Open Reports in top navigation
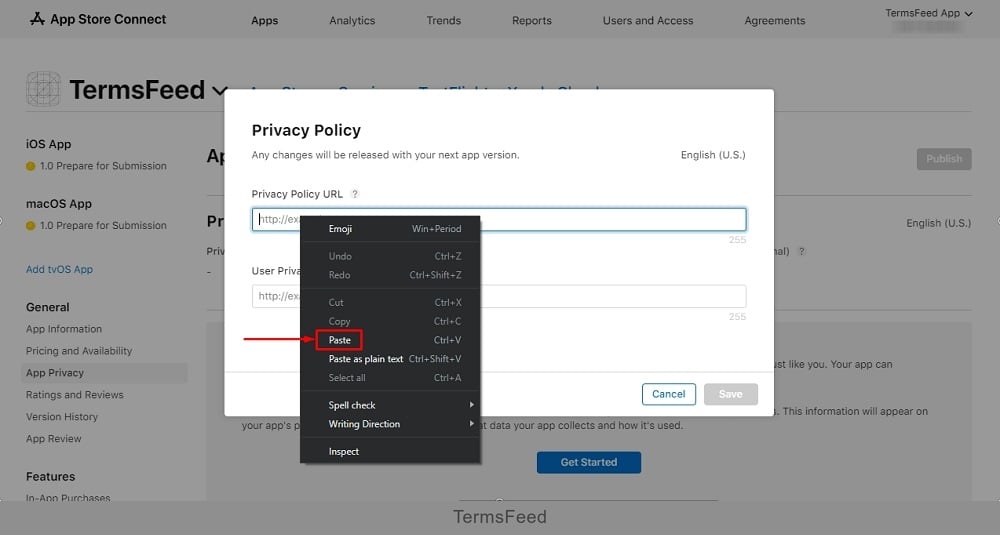Viewport: 1000px width, 535px height. click(x=532, y=20)
